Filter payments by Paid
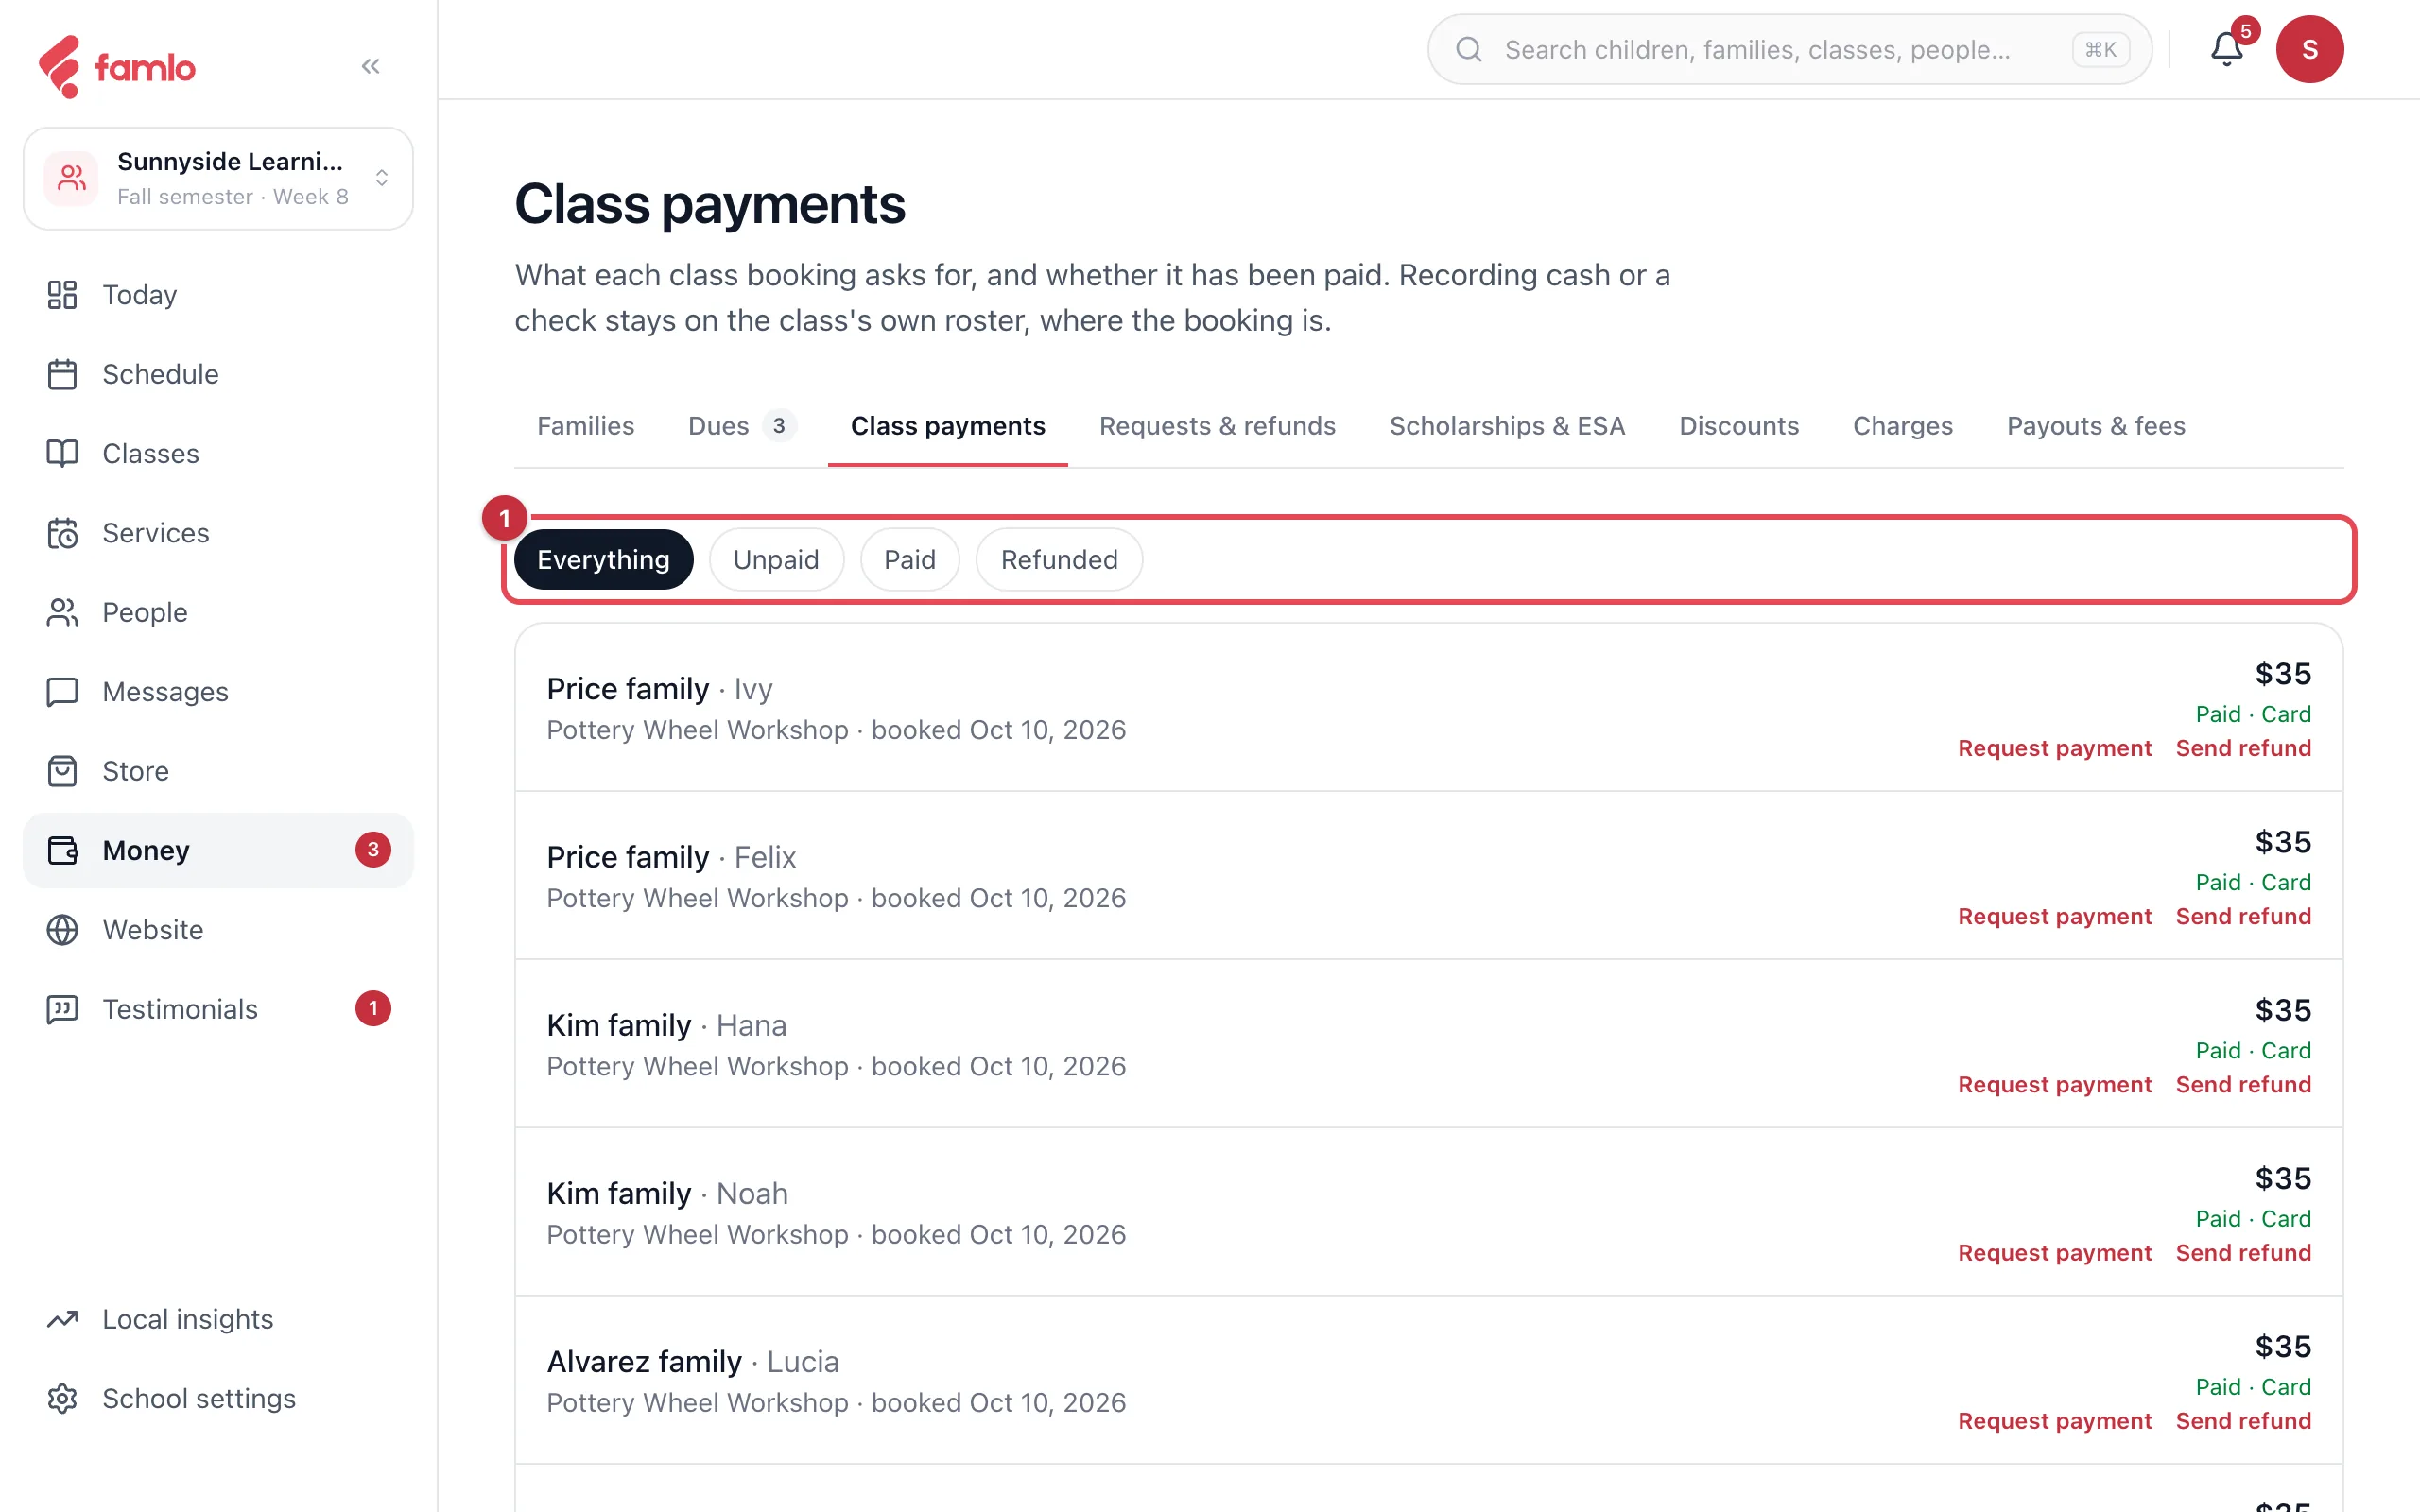 pos(909,559)
